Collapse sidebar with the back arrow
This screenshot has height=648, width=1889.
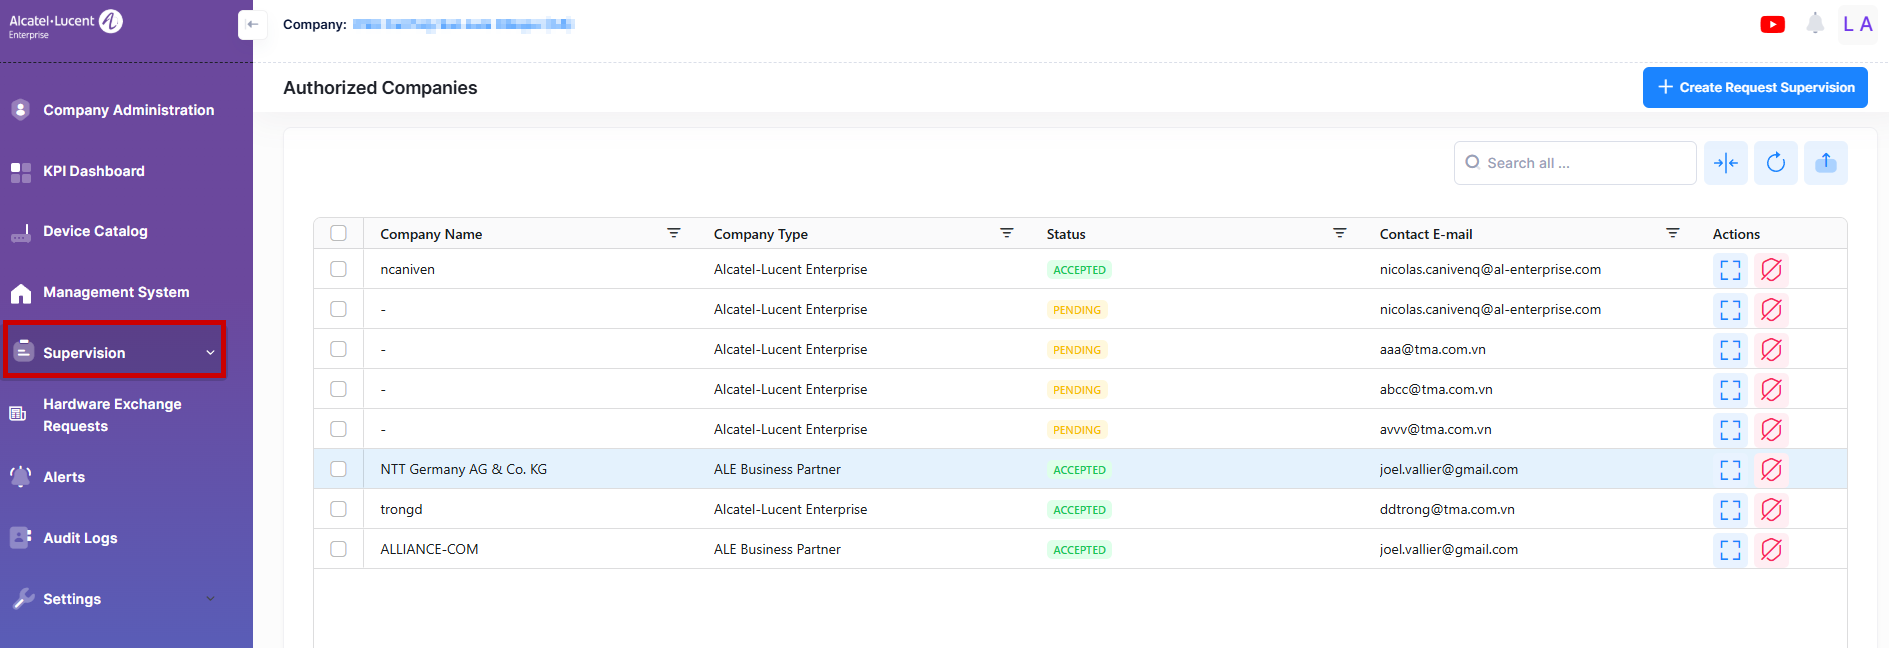pos(252,25)
